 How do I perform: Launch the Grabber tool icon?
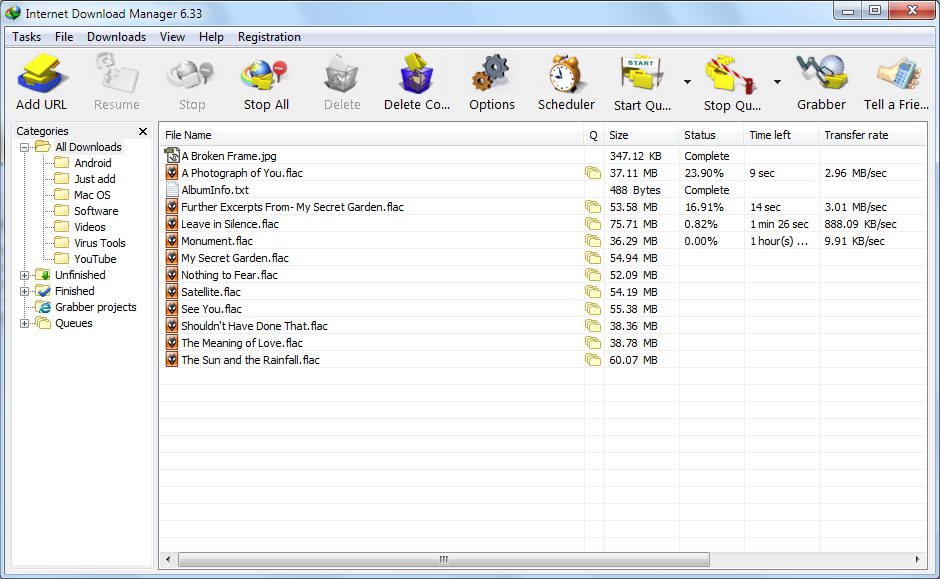pyautogui.click(x=821, y=75)
